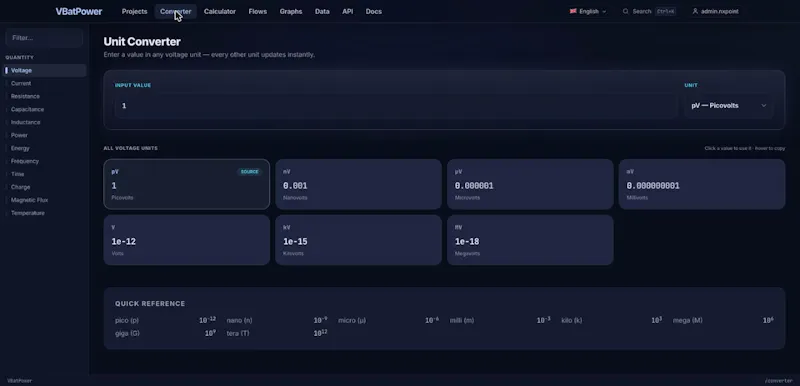Switch to the Graphs page
Screen dimensions: 800x386
[x=291, y=11]
